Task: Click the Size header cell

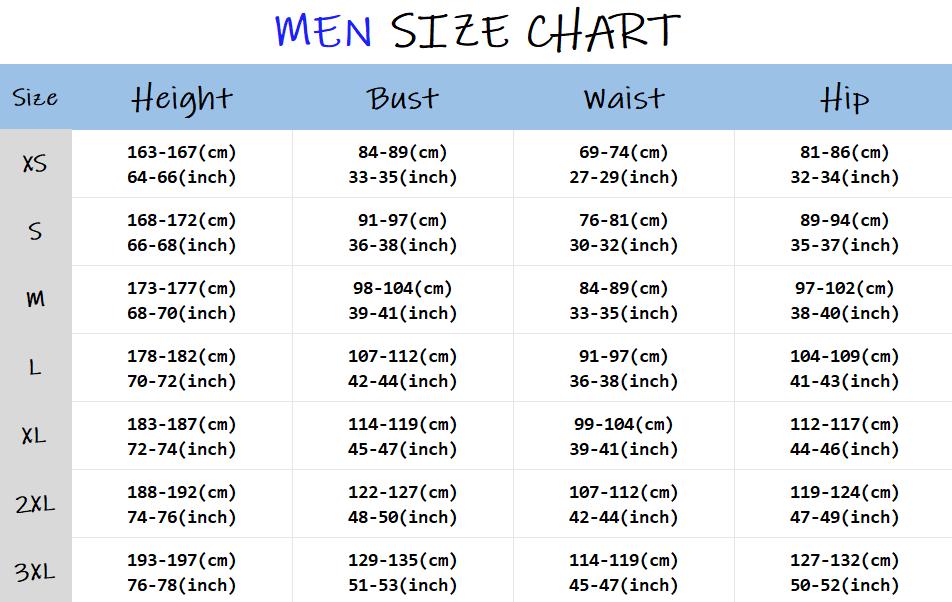Action: point(35,98)
